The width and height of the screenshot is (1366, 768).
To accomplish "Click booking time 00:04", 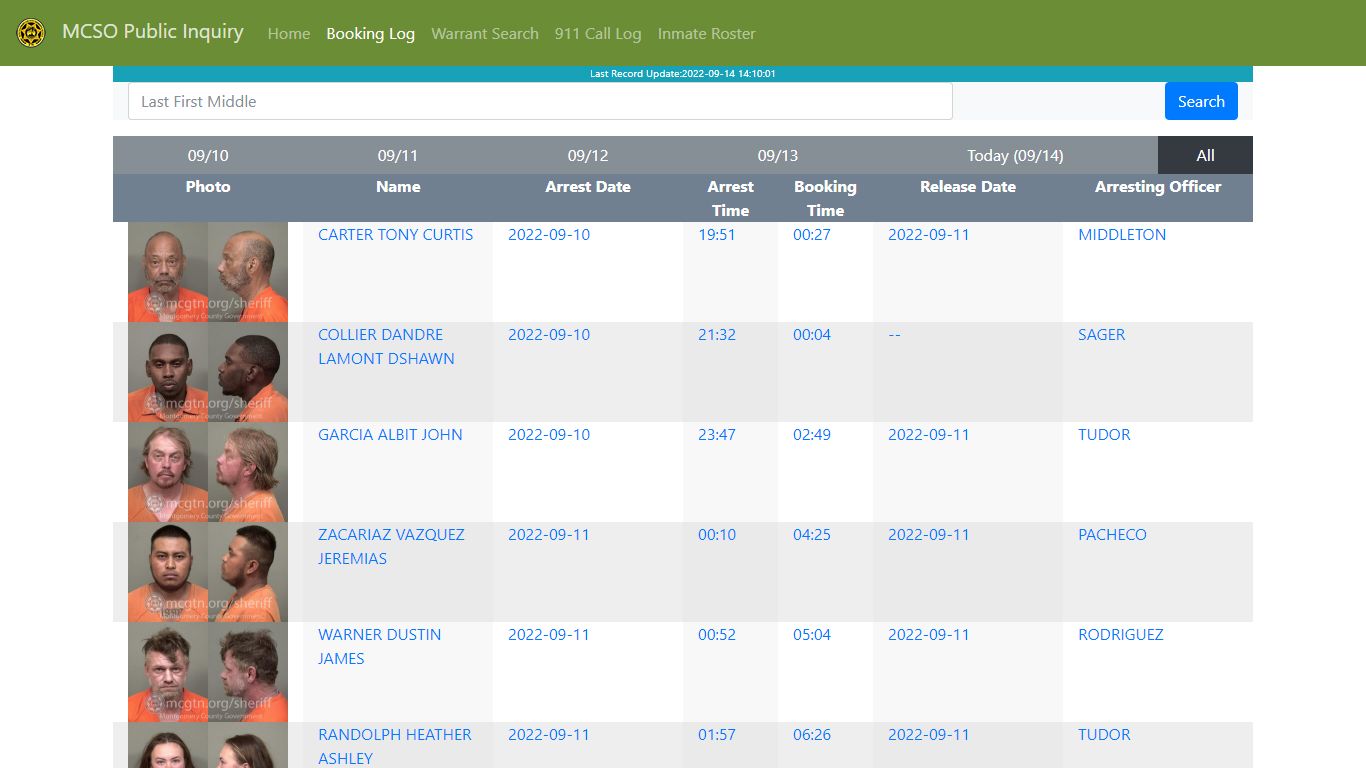I will click(812, 334).
